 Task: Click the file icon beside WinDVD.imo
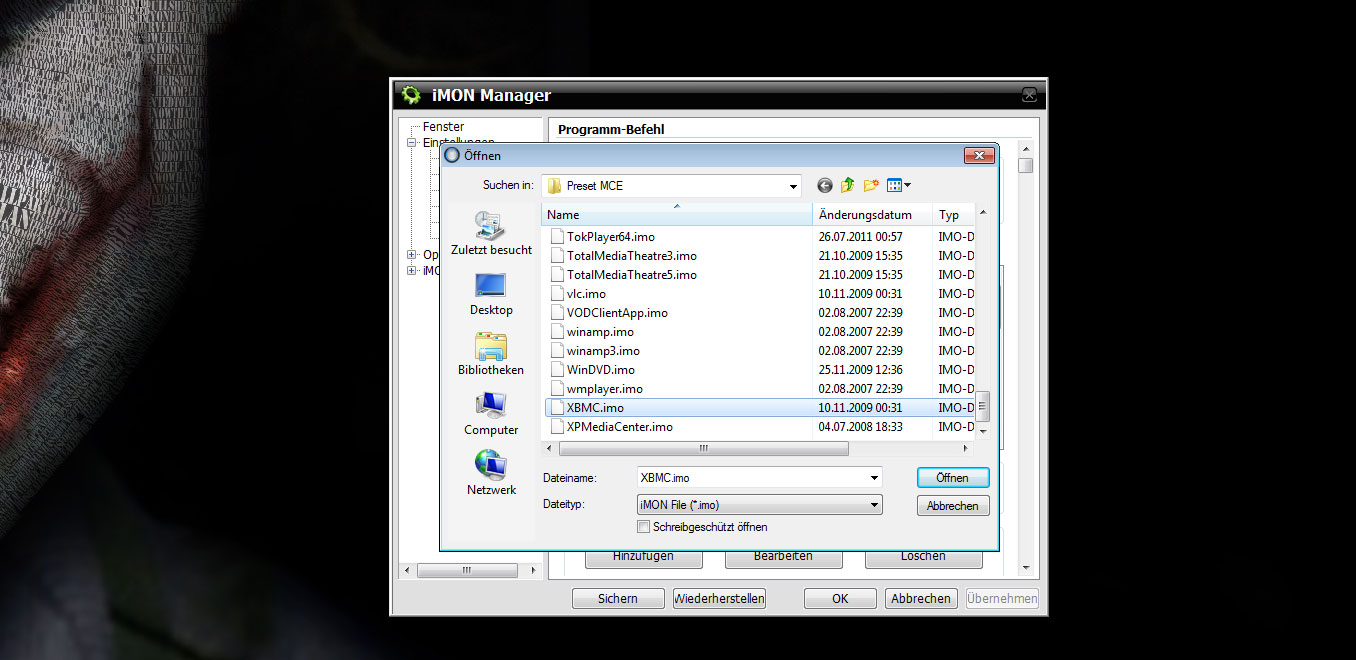click(x=558, y=370)
